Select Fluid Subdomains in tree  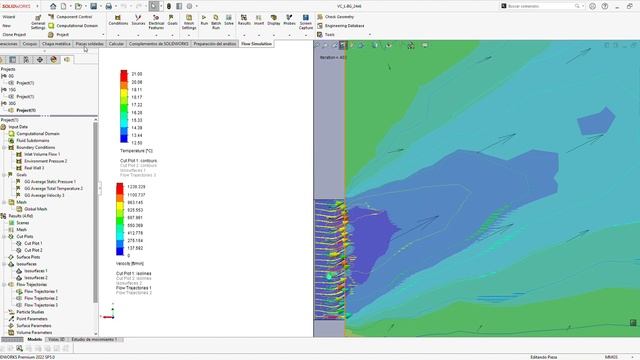(33, 140)
